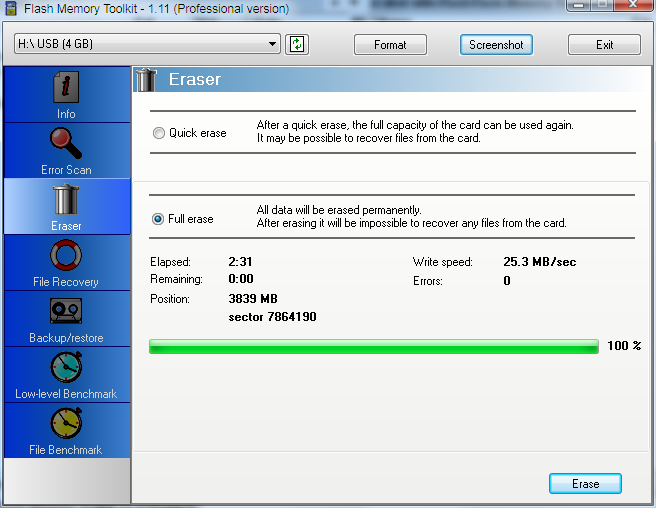The height and width of the screenshot is (508, 656).
Task: Click the elapsed time 2:31
Action: point(240,262)
